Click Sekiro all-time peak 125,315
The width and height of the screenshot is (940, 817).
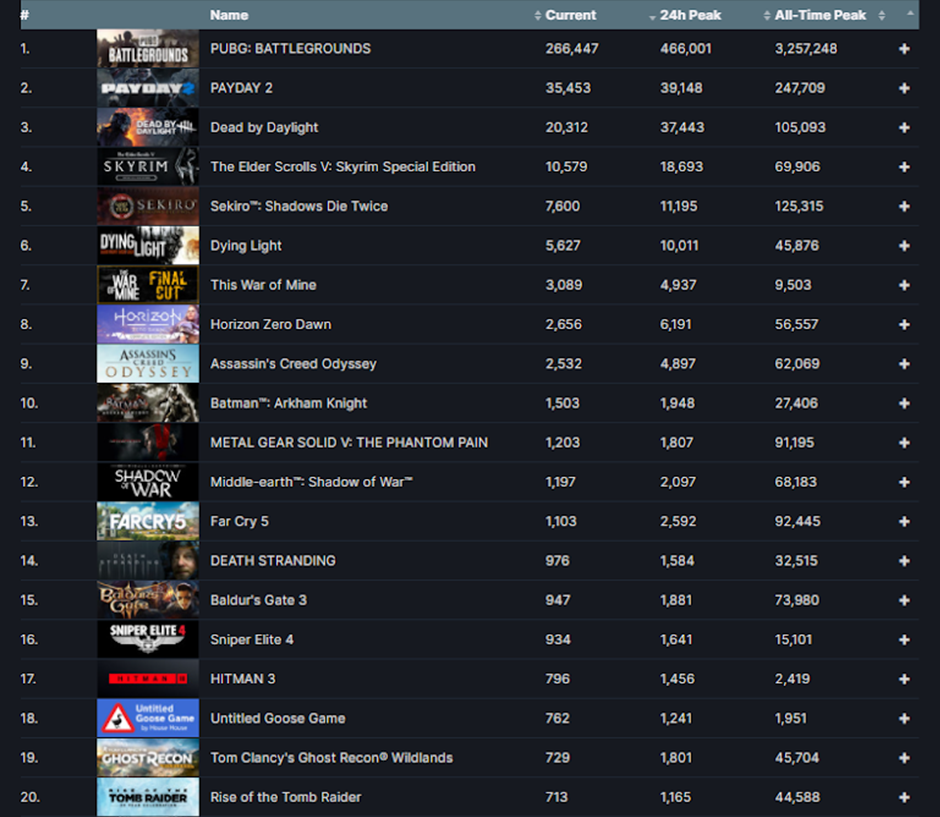tap(799, 206)
